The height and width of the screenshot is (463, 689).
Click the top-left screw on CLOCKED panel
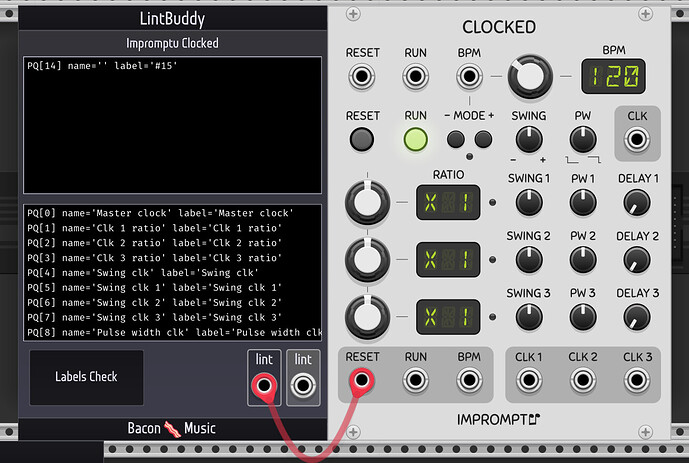tap(353, 14)
